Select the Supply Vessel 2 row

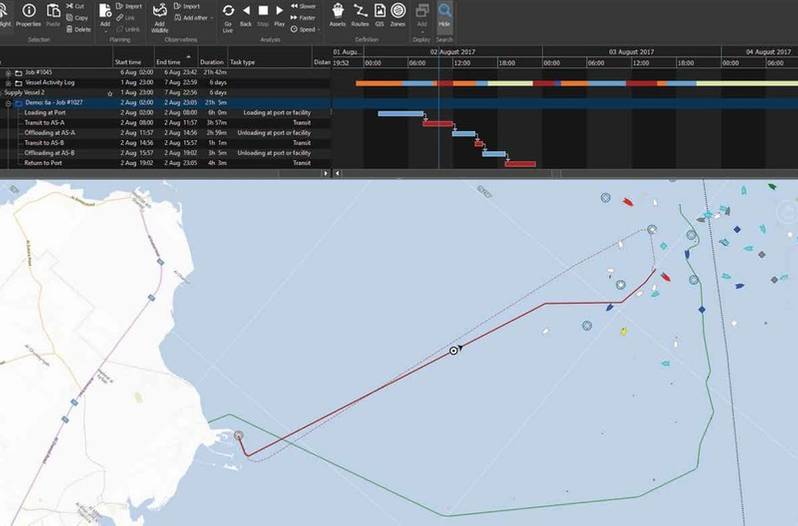(165, 93)
